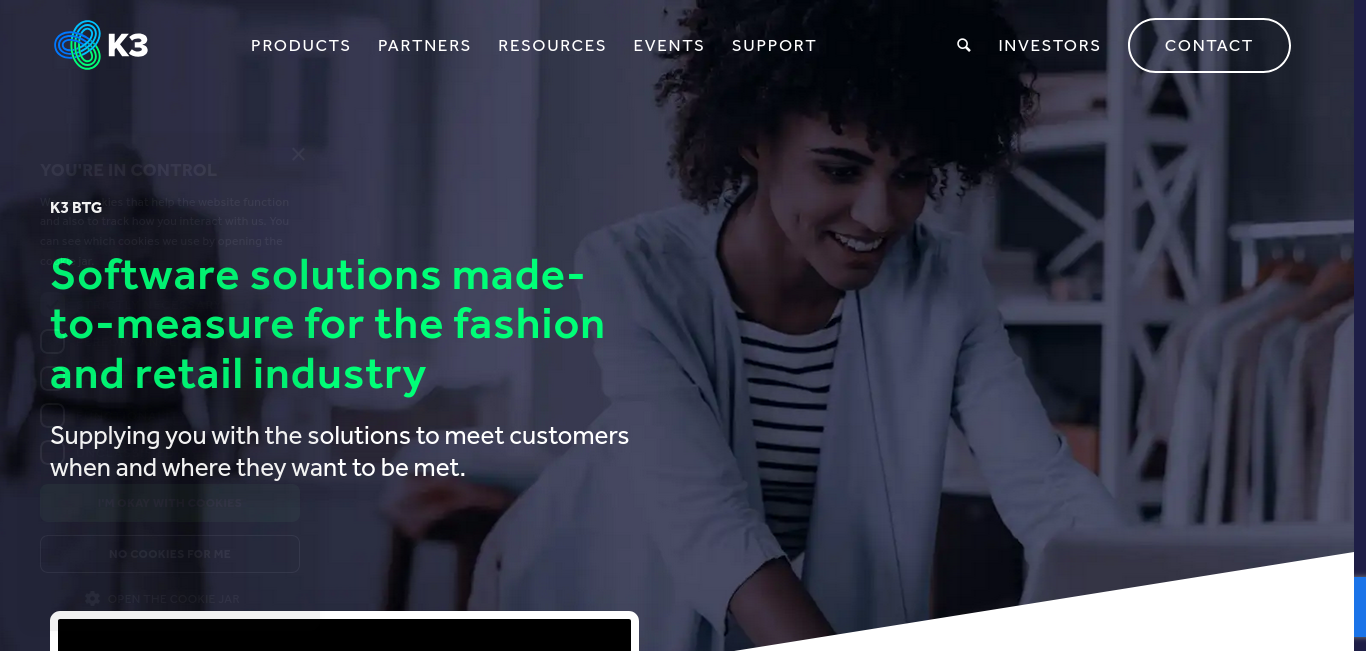Click the gear icon beside Open the Cookie Jar

pos(93,598)
